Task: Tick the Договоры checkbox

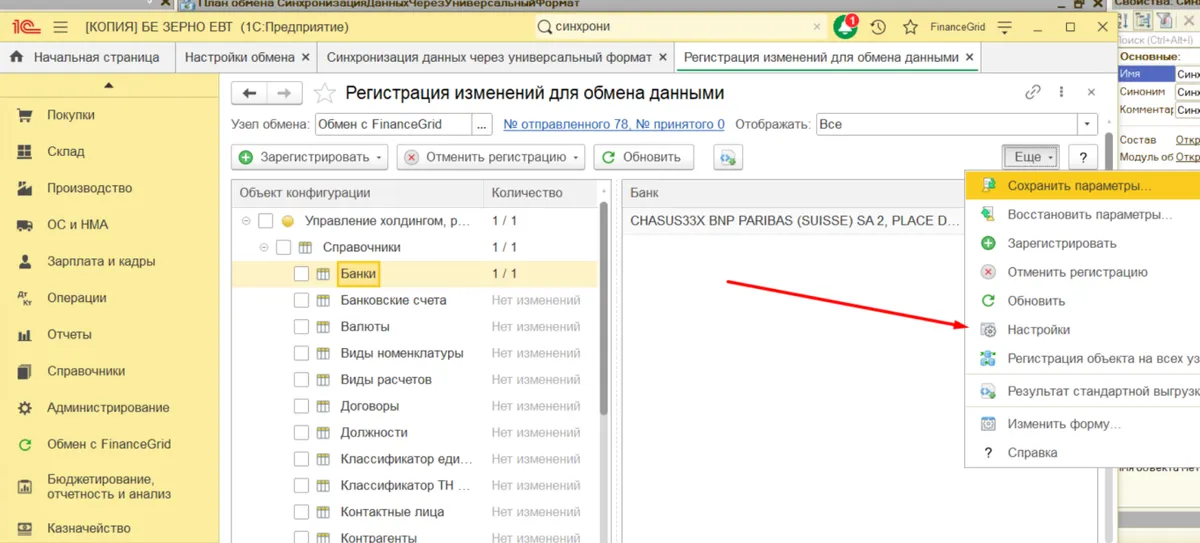Action: click(301, 406)
